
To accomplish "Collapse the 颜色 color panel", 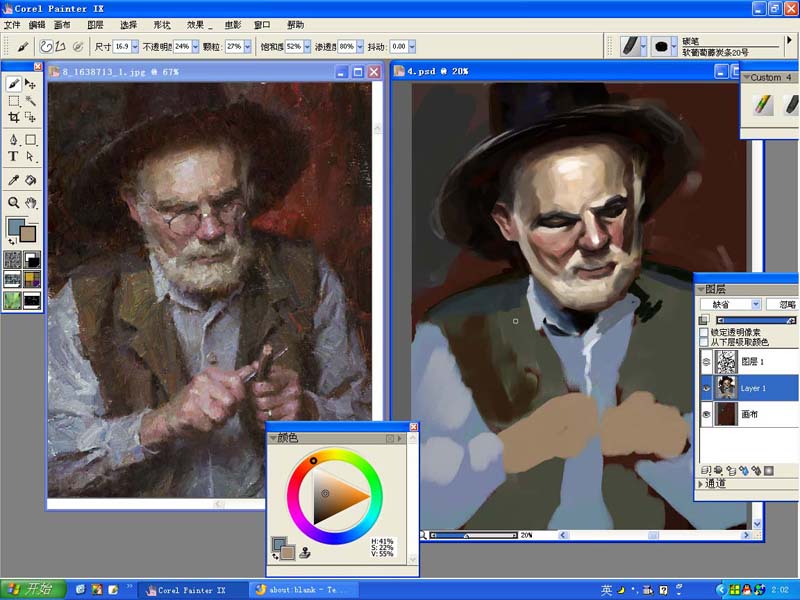I will (273, 438).
